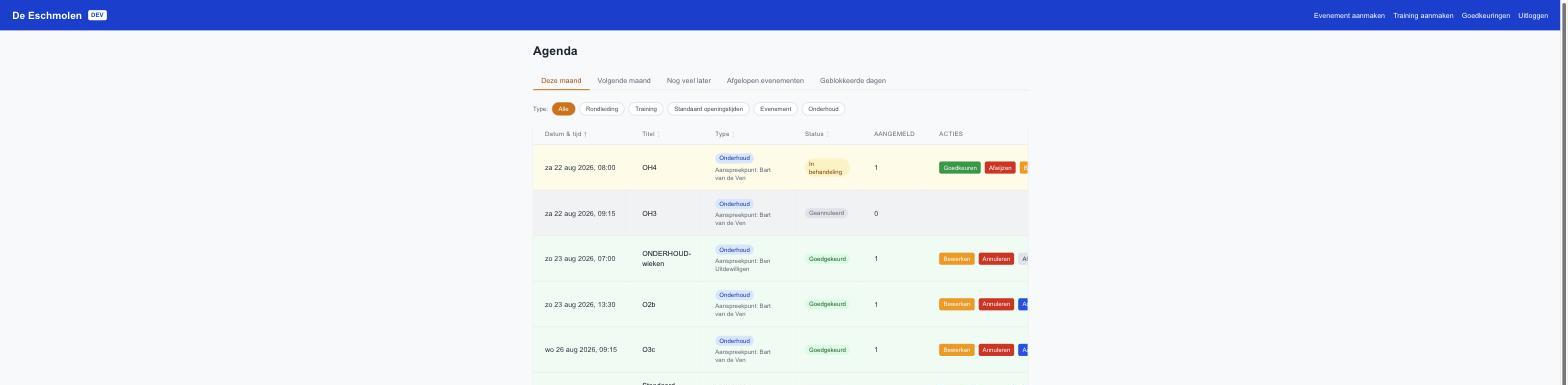Viewport: 1568px width, 385px height.
Task: Sort by Type column header
Action: pyautogui.click(x=724, y=134)
